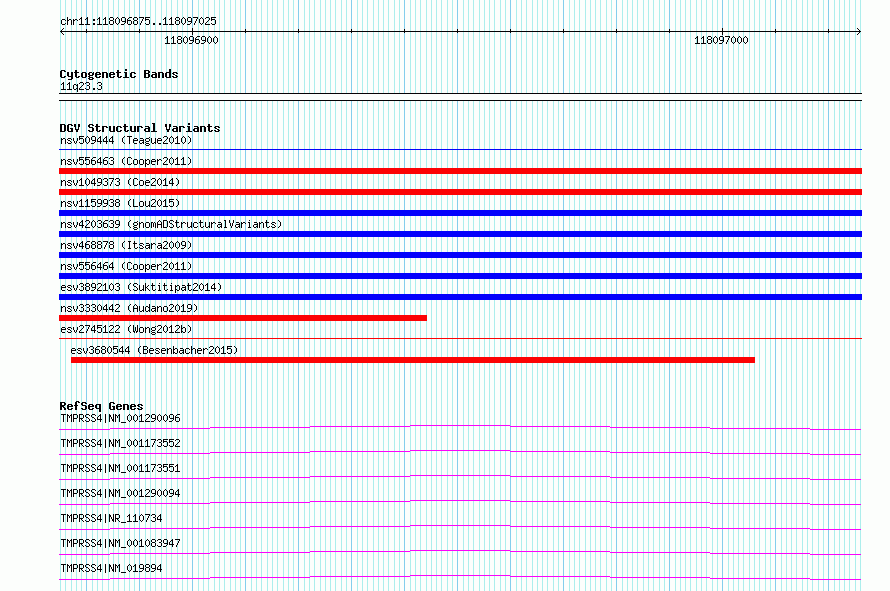
Task: Click the blue bar under esv3892103
Action: [x=460, y=297]
